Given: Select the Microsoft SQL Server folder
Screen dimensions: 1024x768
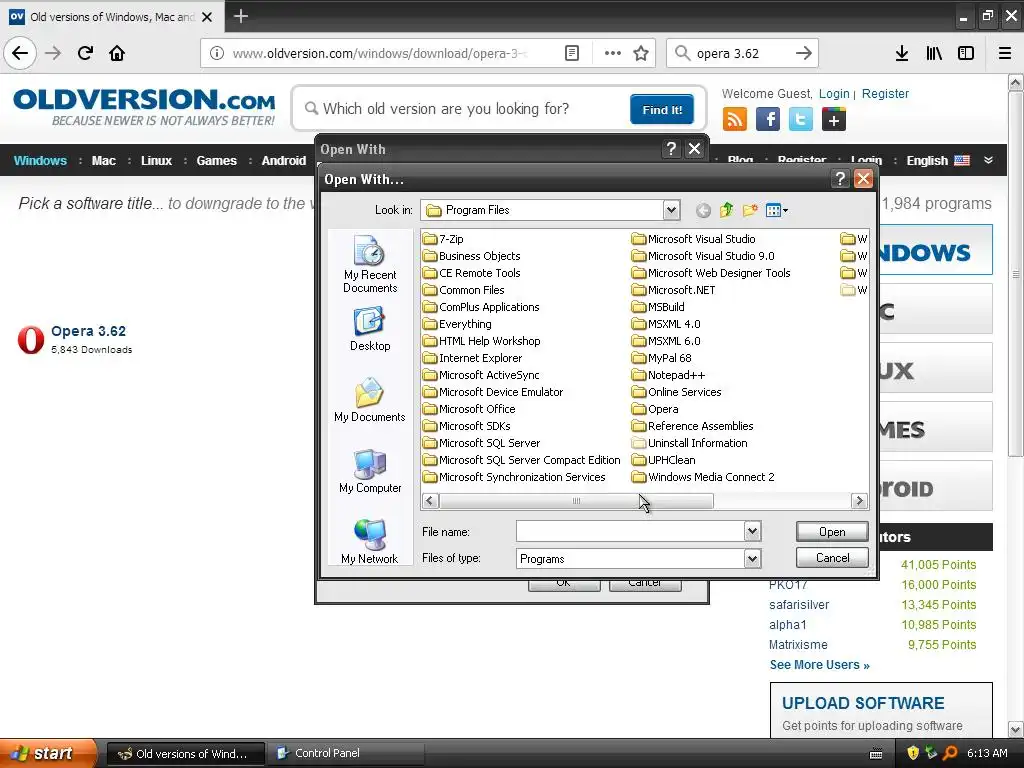Looking at the screenshot, I should (x=482, y=443).
